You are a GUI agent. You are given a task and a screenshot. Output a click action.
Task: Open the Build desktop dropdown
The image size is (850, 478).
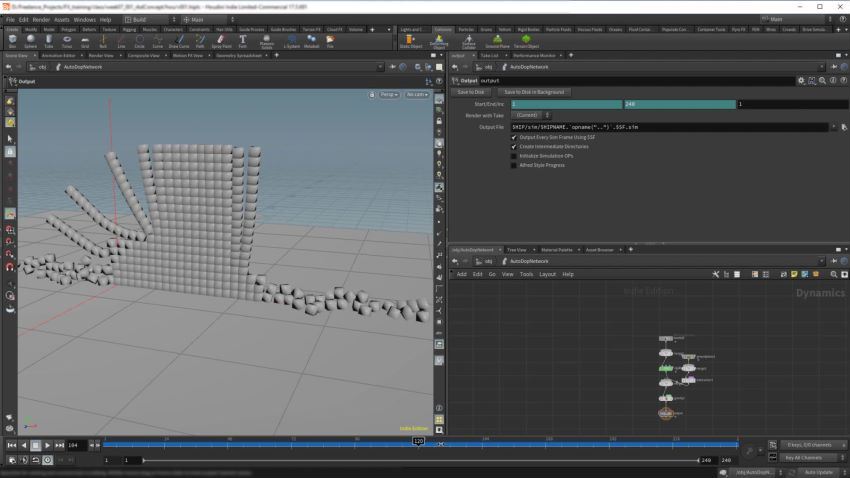[151, 20]
